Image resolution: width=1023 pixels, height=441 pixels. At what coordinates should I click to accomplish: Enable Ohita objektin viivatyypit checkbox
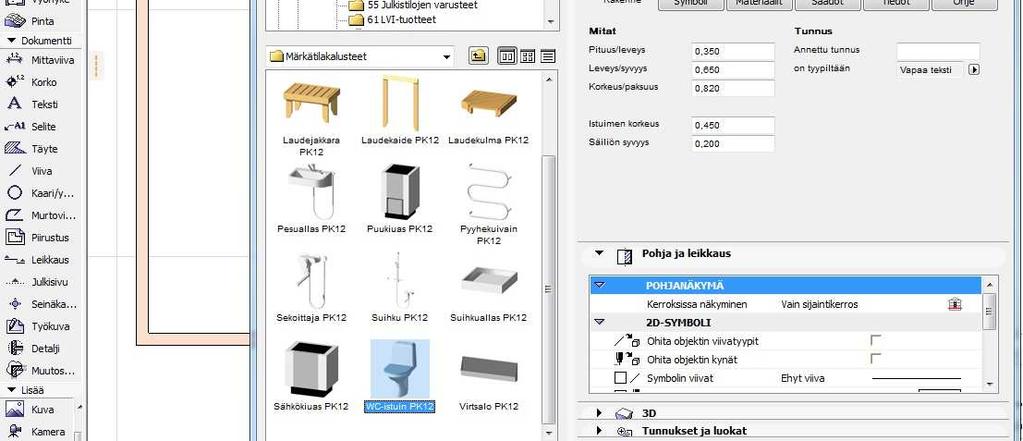[x=876, y=340]
